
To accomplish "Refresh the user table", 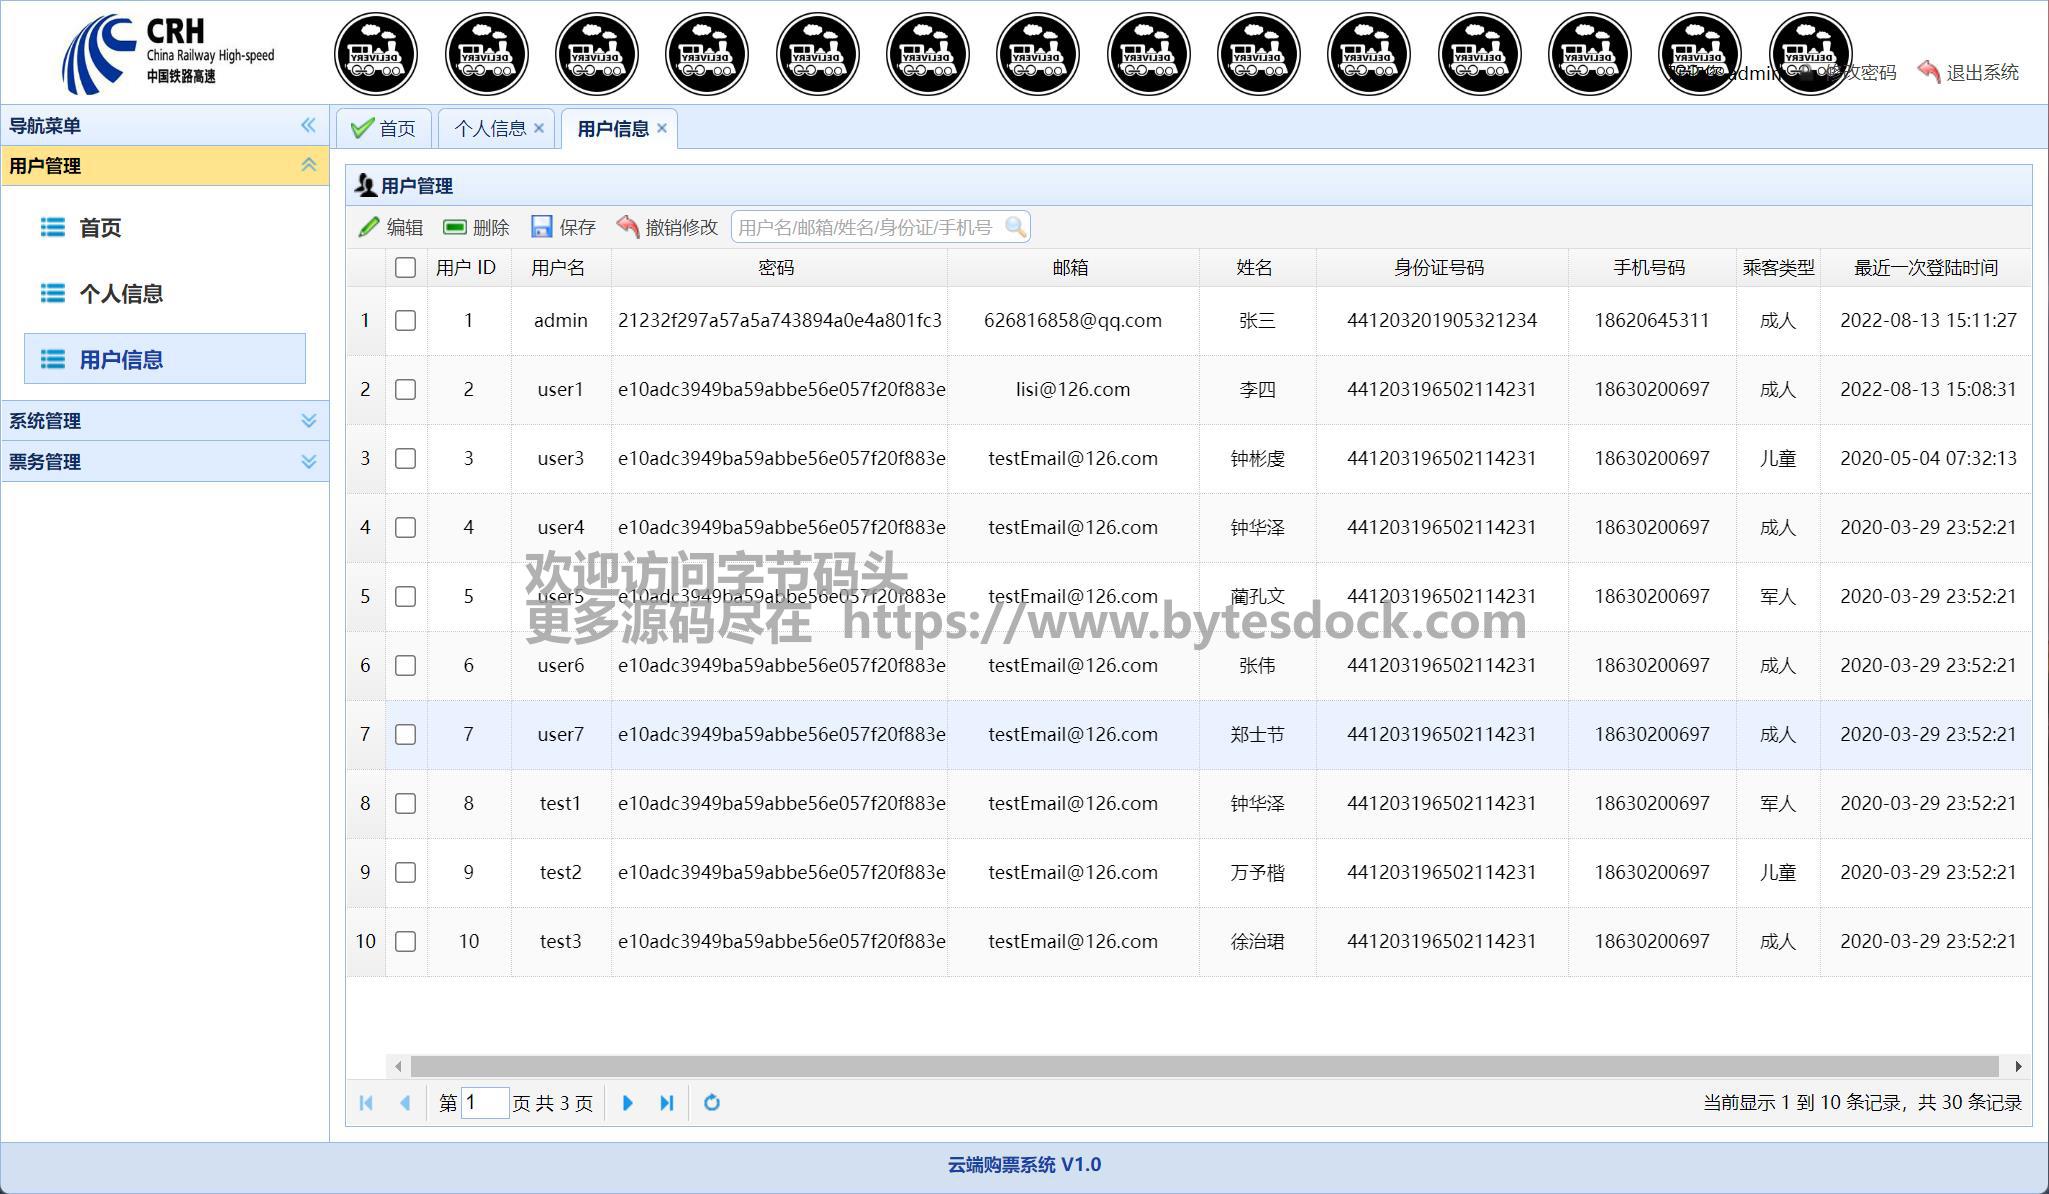I will tap(712, 1102).
